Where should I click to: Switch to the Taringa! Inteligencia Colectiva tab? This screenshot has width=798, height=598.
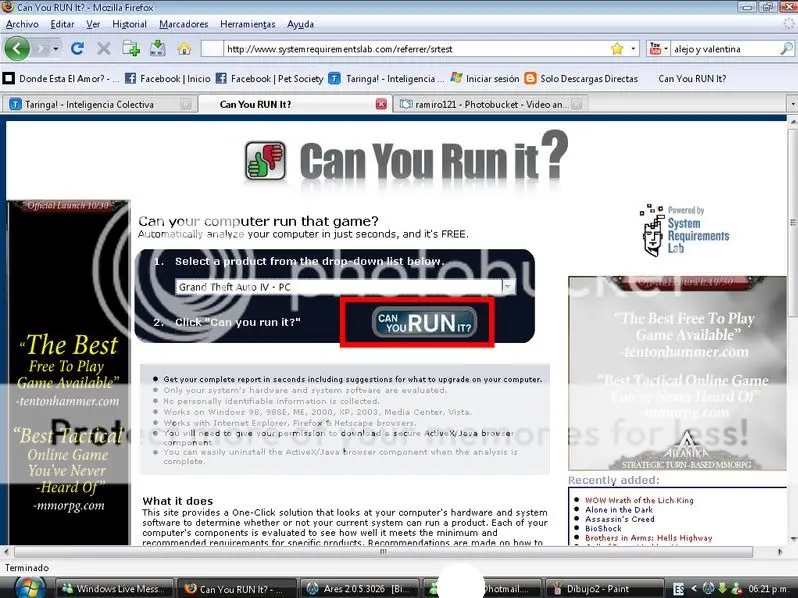(x=89, y=104)
